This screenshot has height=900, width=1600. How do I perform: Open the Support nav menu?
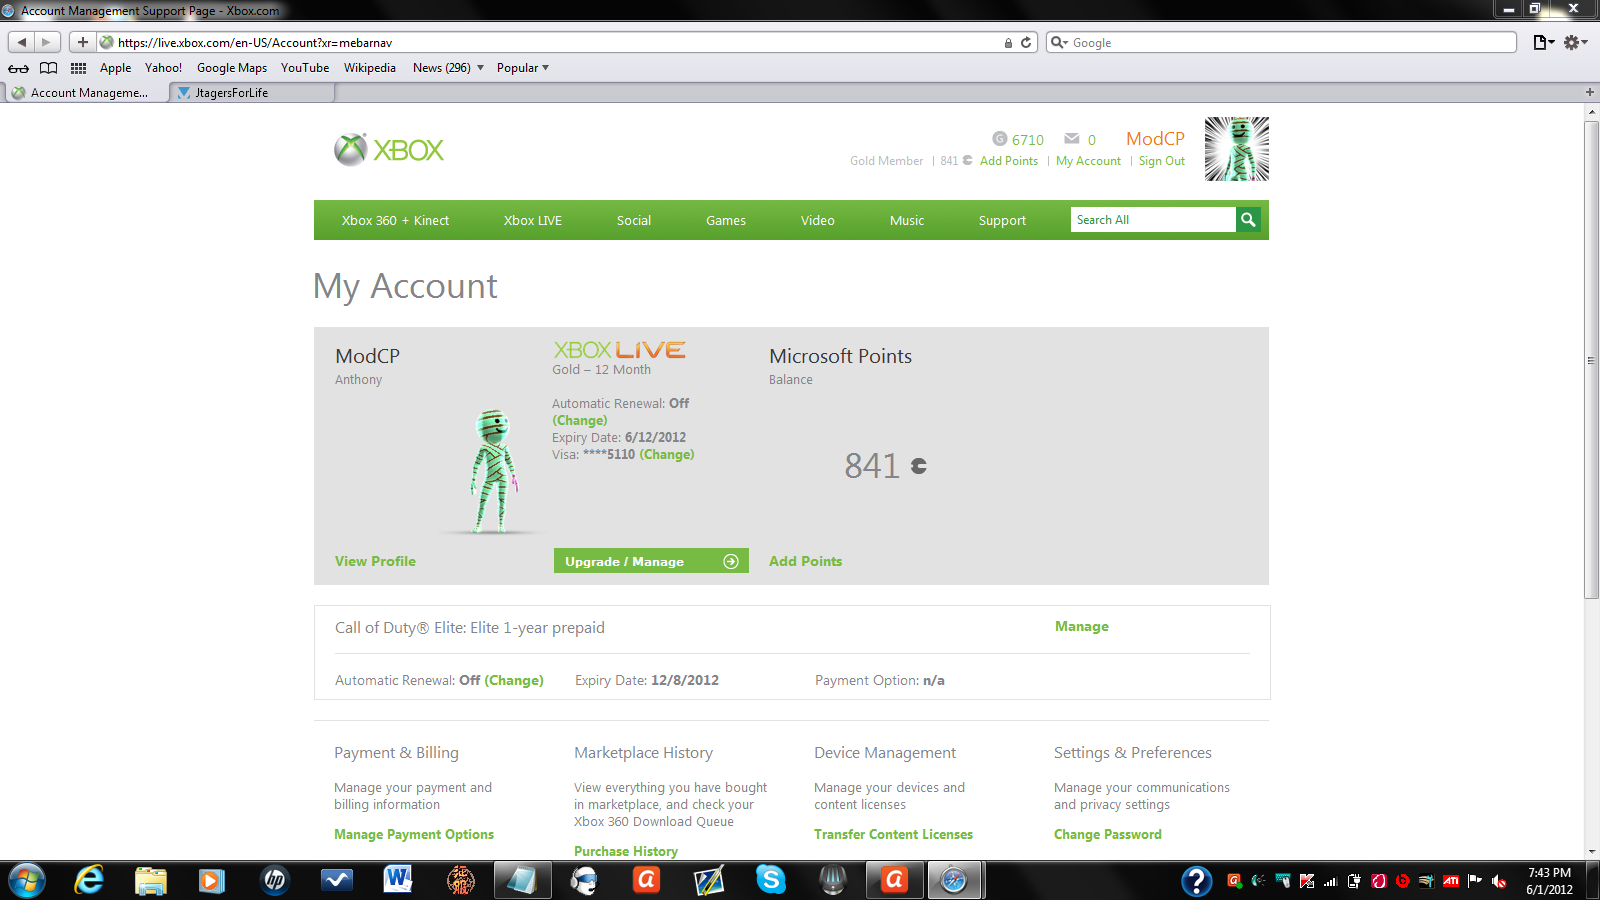coord(1002,220)
